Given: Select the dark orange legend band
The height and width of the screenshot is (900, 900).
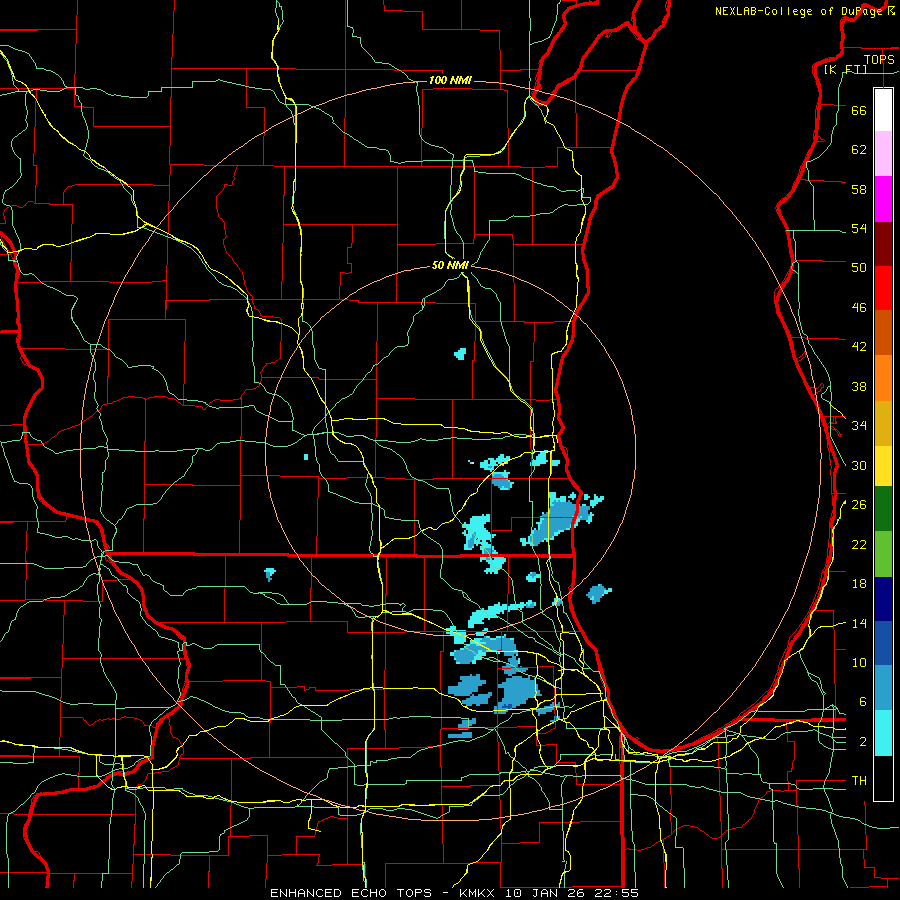Looking at the screenshot, I should (x=883, y=332).
